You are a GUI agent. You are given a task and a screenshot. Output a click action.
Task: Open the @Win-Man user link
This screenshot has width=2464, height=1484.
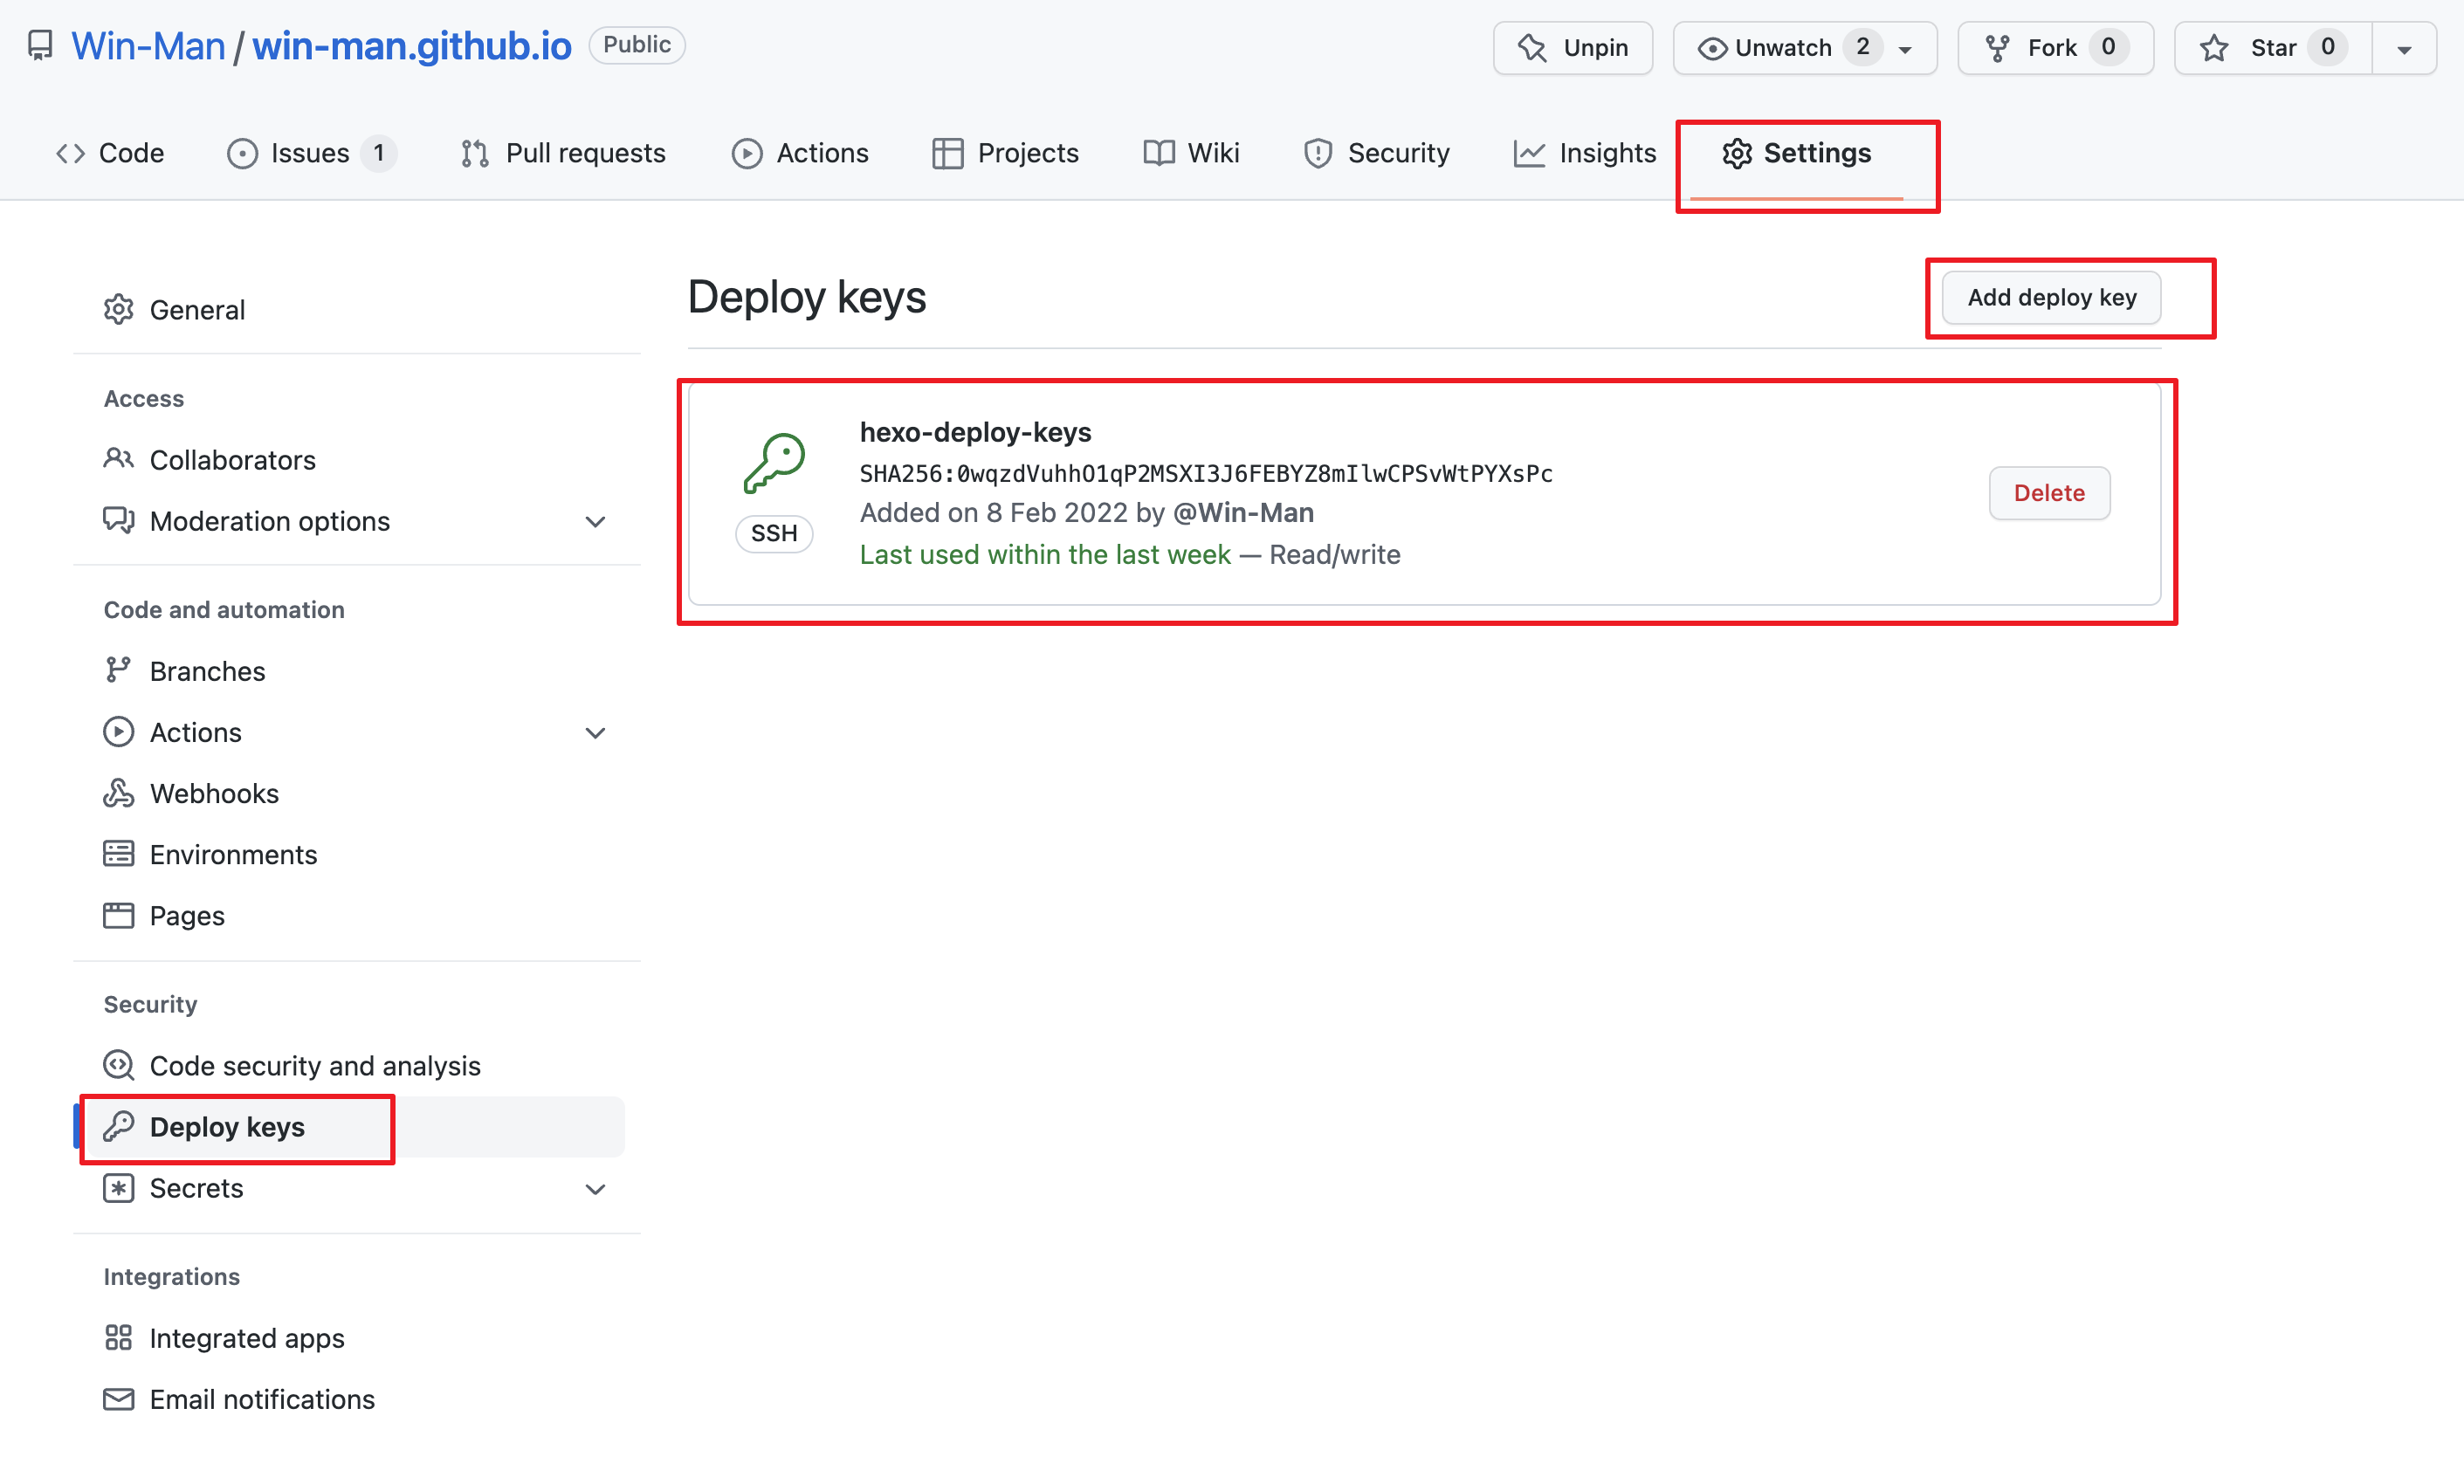pos(1243,512)
